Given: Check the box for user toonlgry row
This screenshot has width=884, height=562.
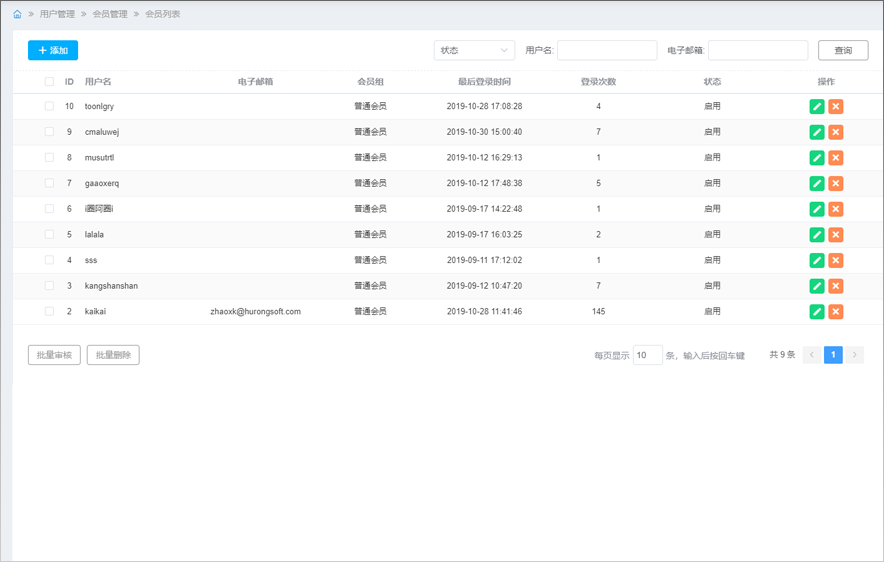Looking at the screenshot, I should 49,106.
